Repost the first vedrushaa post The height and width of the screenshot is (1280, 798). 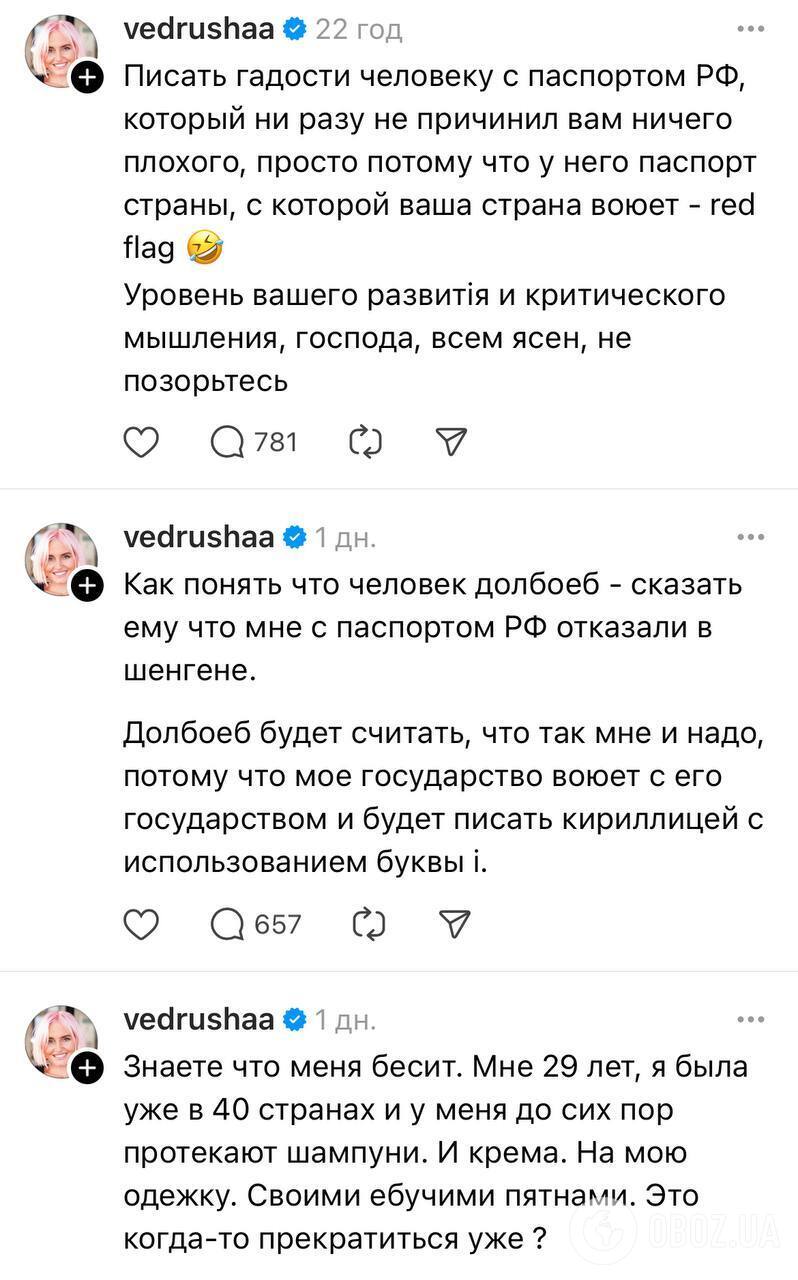point(366,441)
